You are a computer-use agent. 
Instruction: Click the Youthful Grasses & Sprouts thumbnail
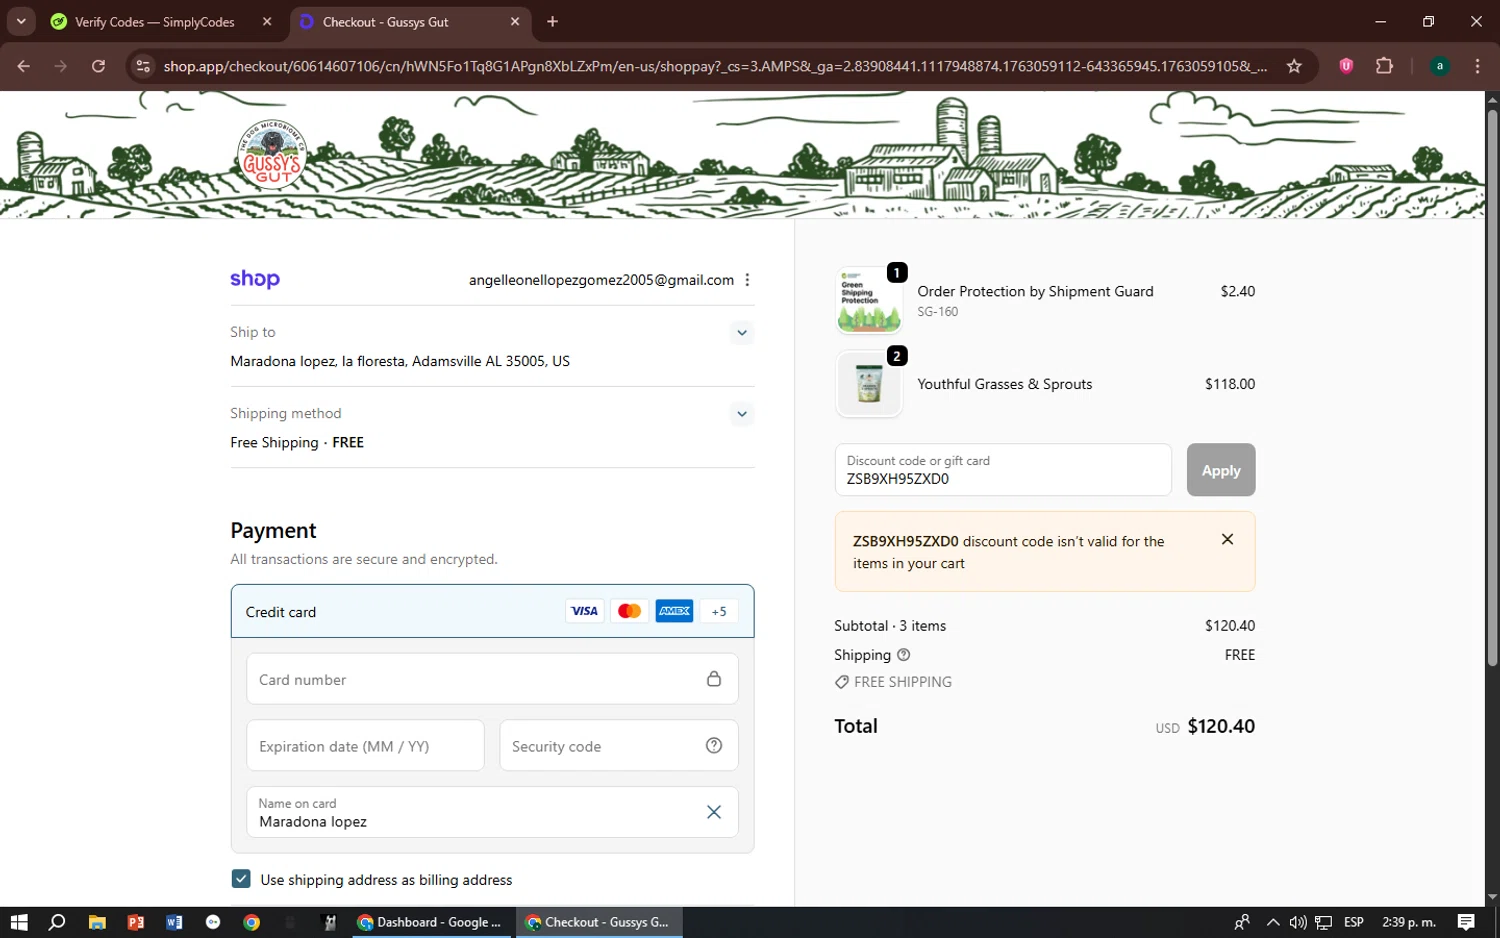pyautogui.click(x=869, y=384)
